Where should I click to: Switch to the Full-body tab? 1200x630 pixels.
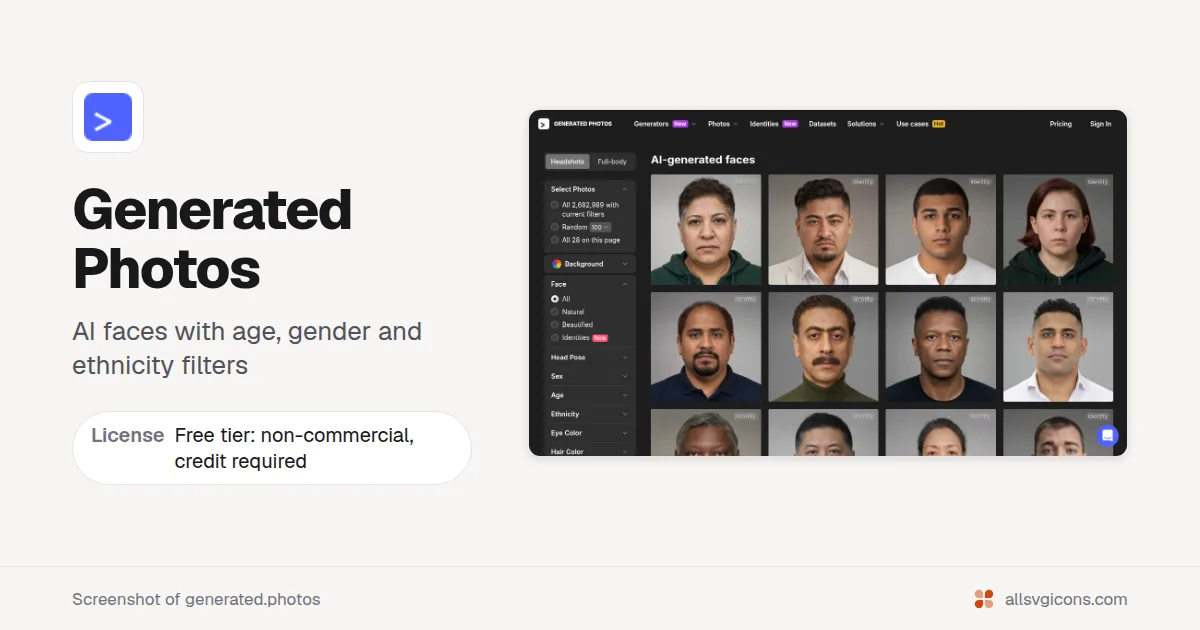coord(612,161)
